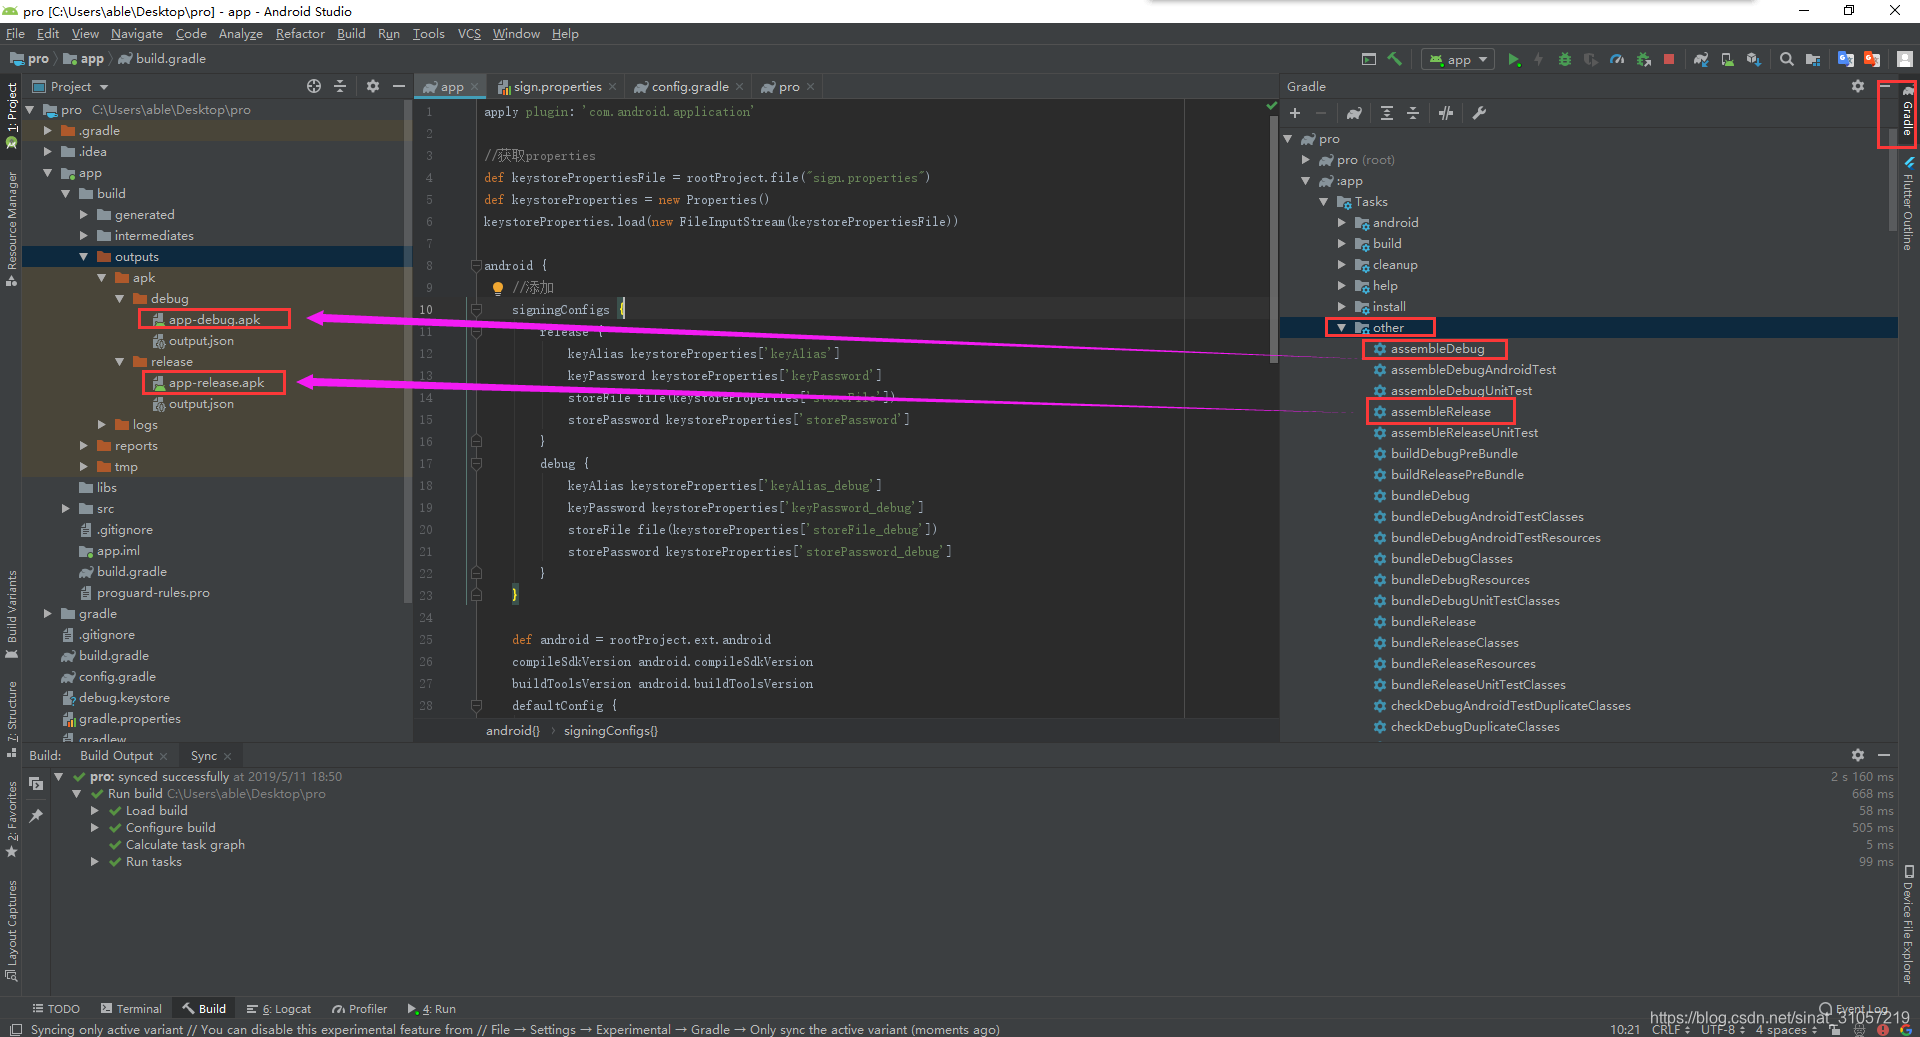Select assembleRelease Gradle task

point(1440,412)
